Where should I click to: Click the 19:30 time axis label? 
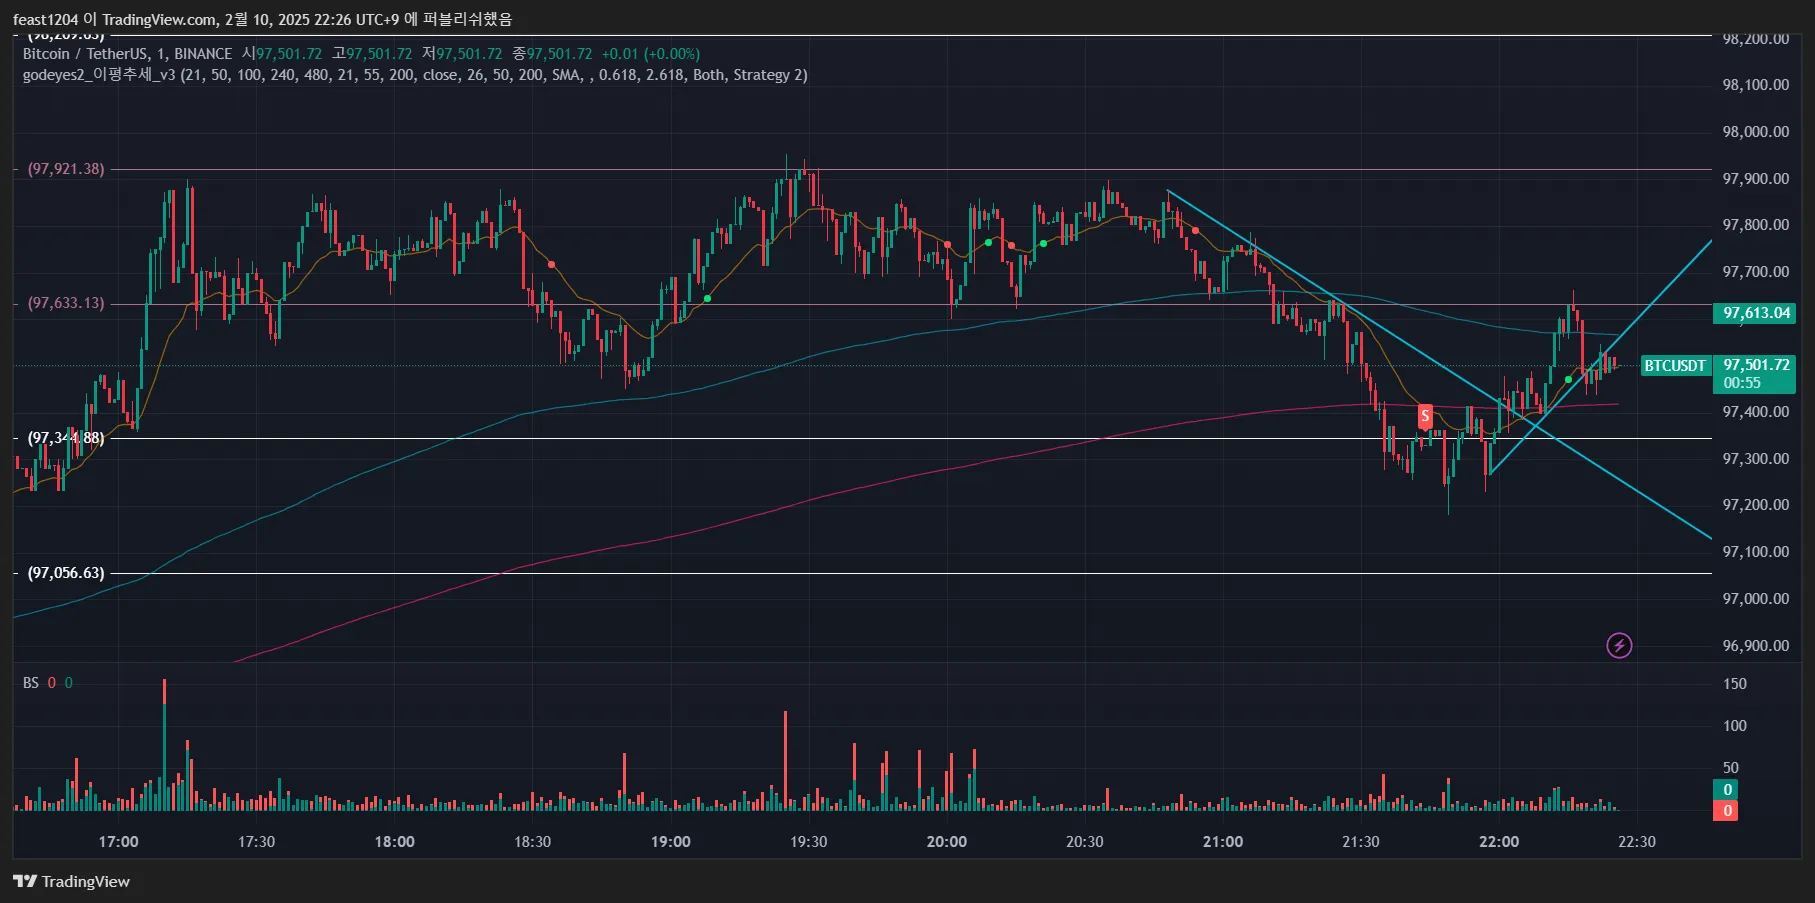click(808, 842)
